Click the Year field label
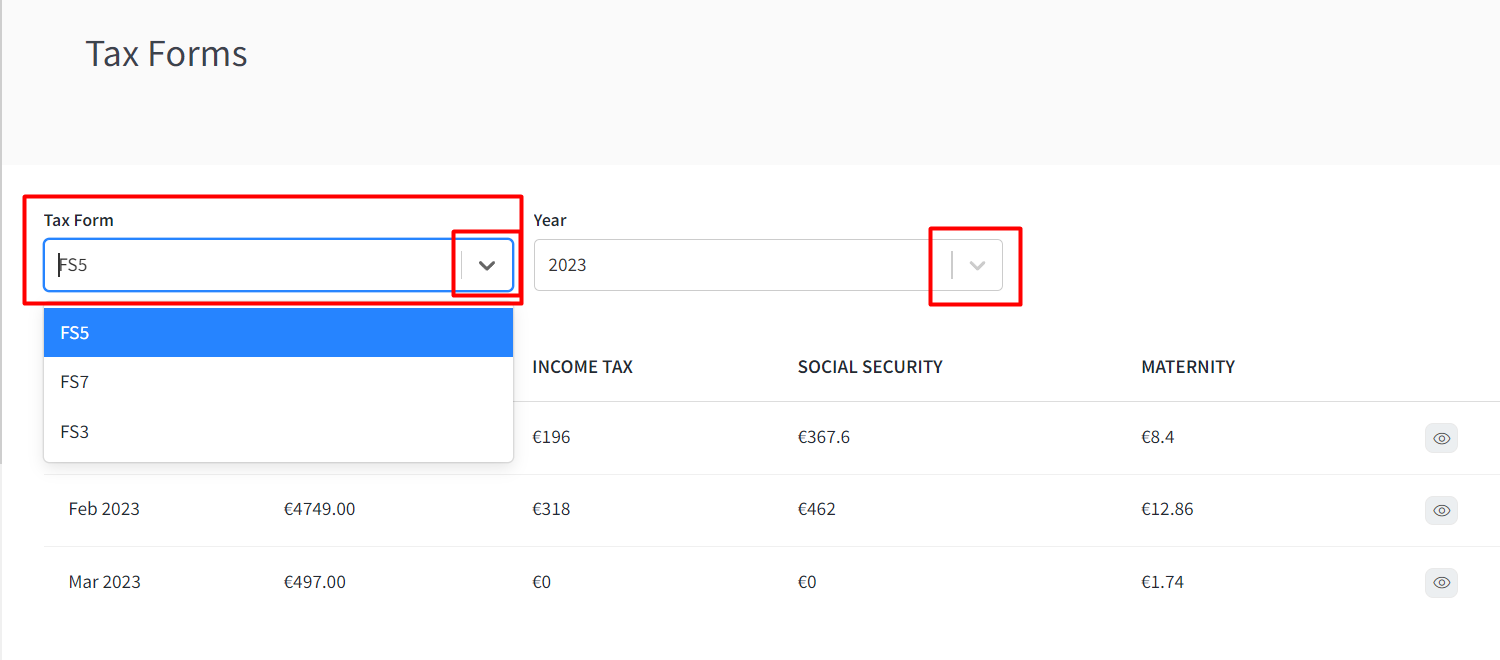This screenshot has width=1500, height=660. 550,220
